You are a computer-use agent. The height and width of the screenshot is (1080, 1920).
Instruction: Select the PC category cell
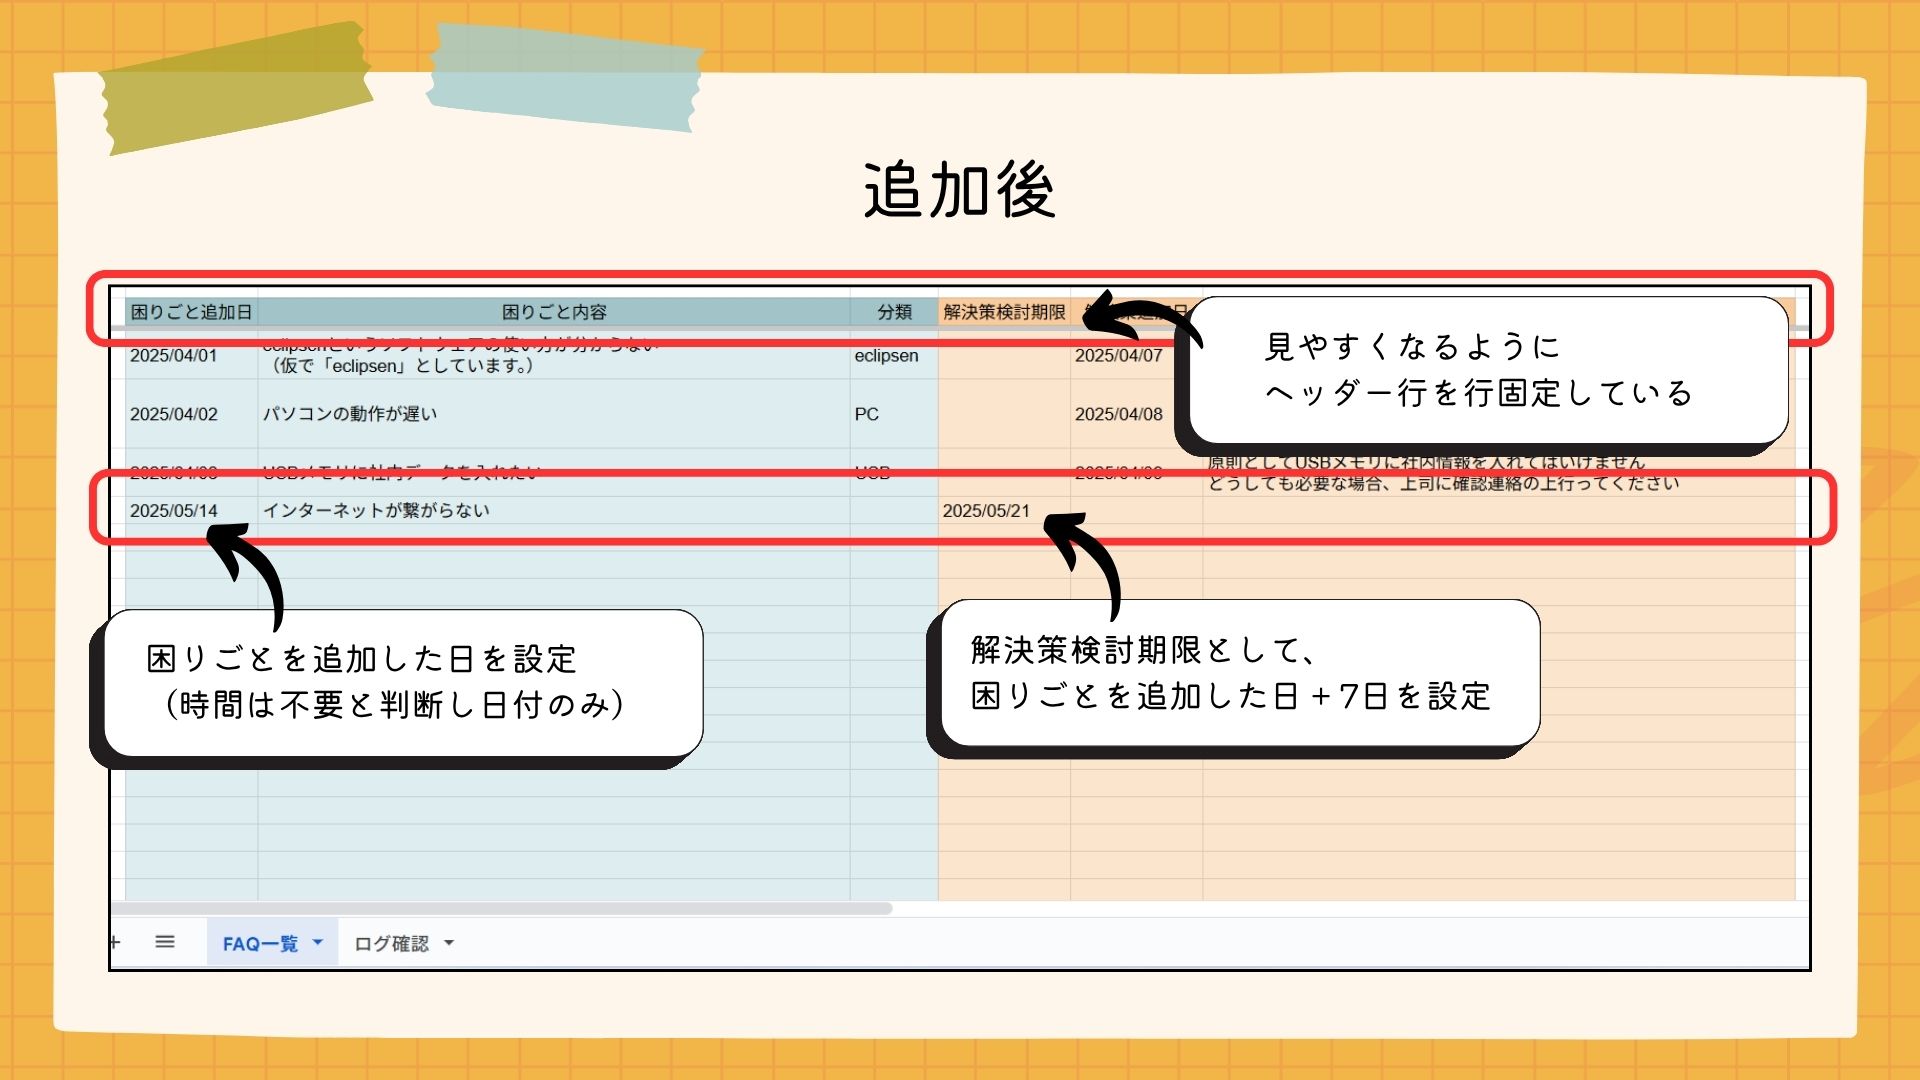867,414
